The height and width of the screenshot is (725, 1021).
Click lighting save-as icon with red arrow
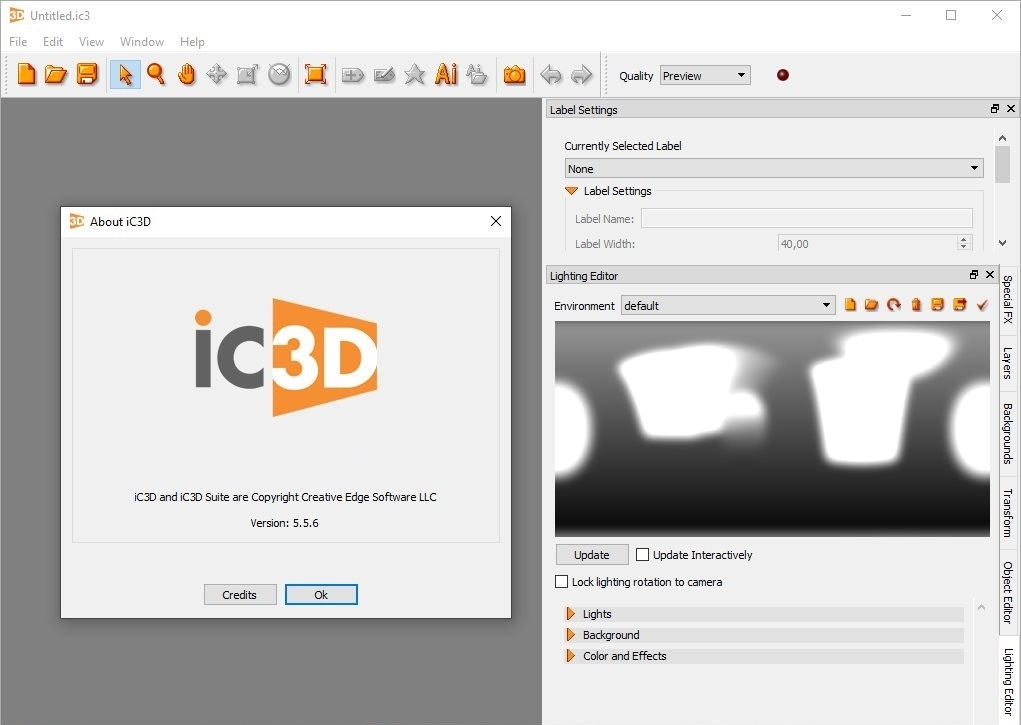pos(959,304)
